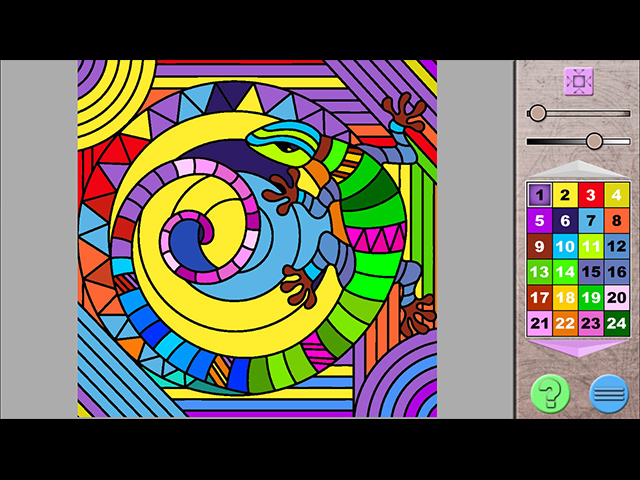Image resolution: width=640 pixels, height=480 pixels.
Task: Click the blue spiral center of the tail
Action: pos(187,243)
